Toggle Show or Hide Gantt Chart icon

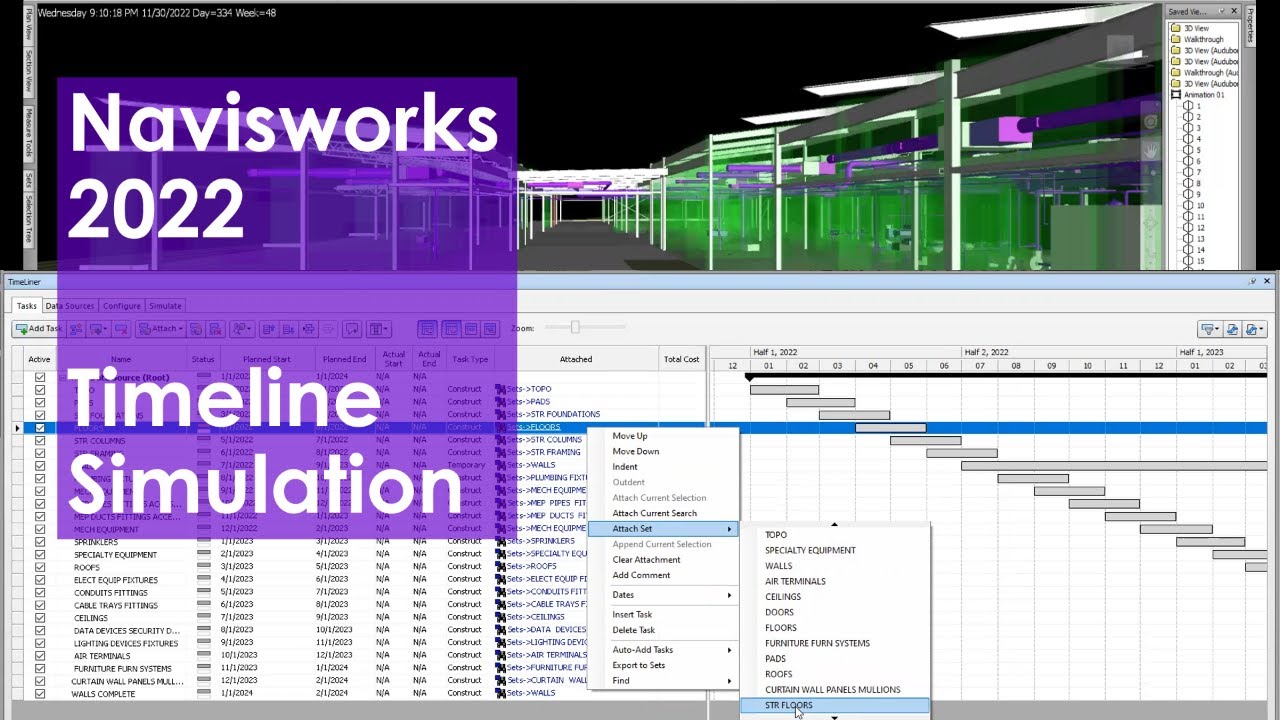coord(427,329)
